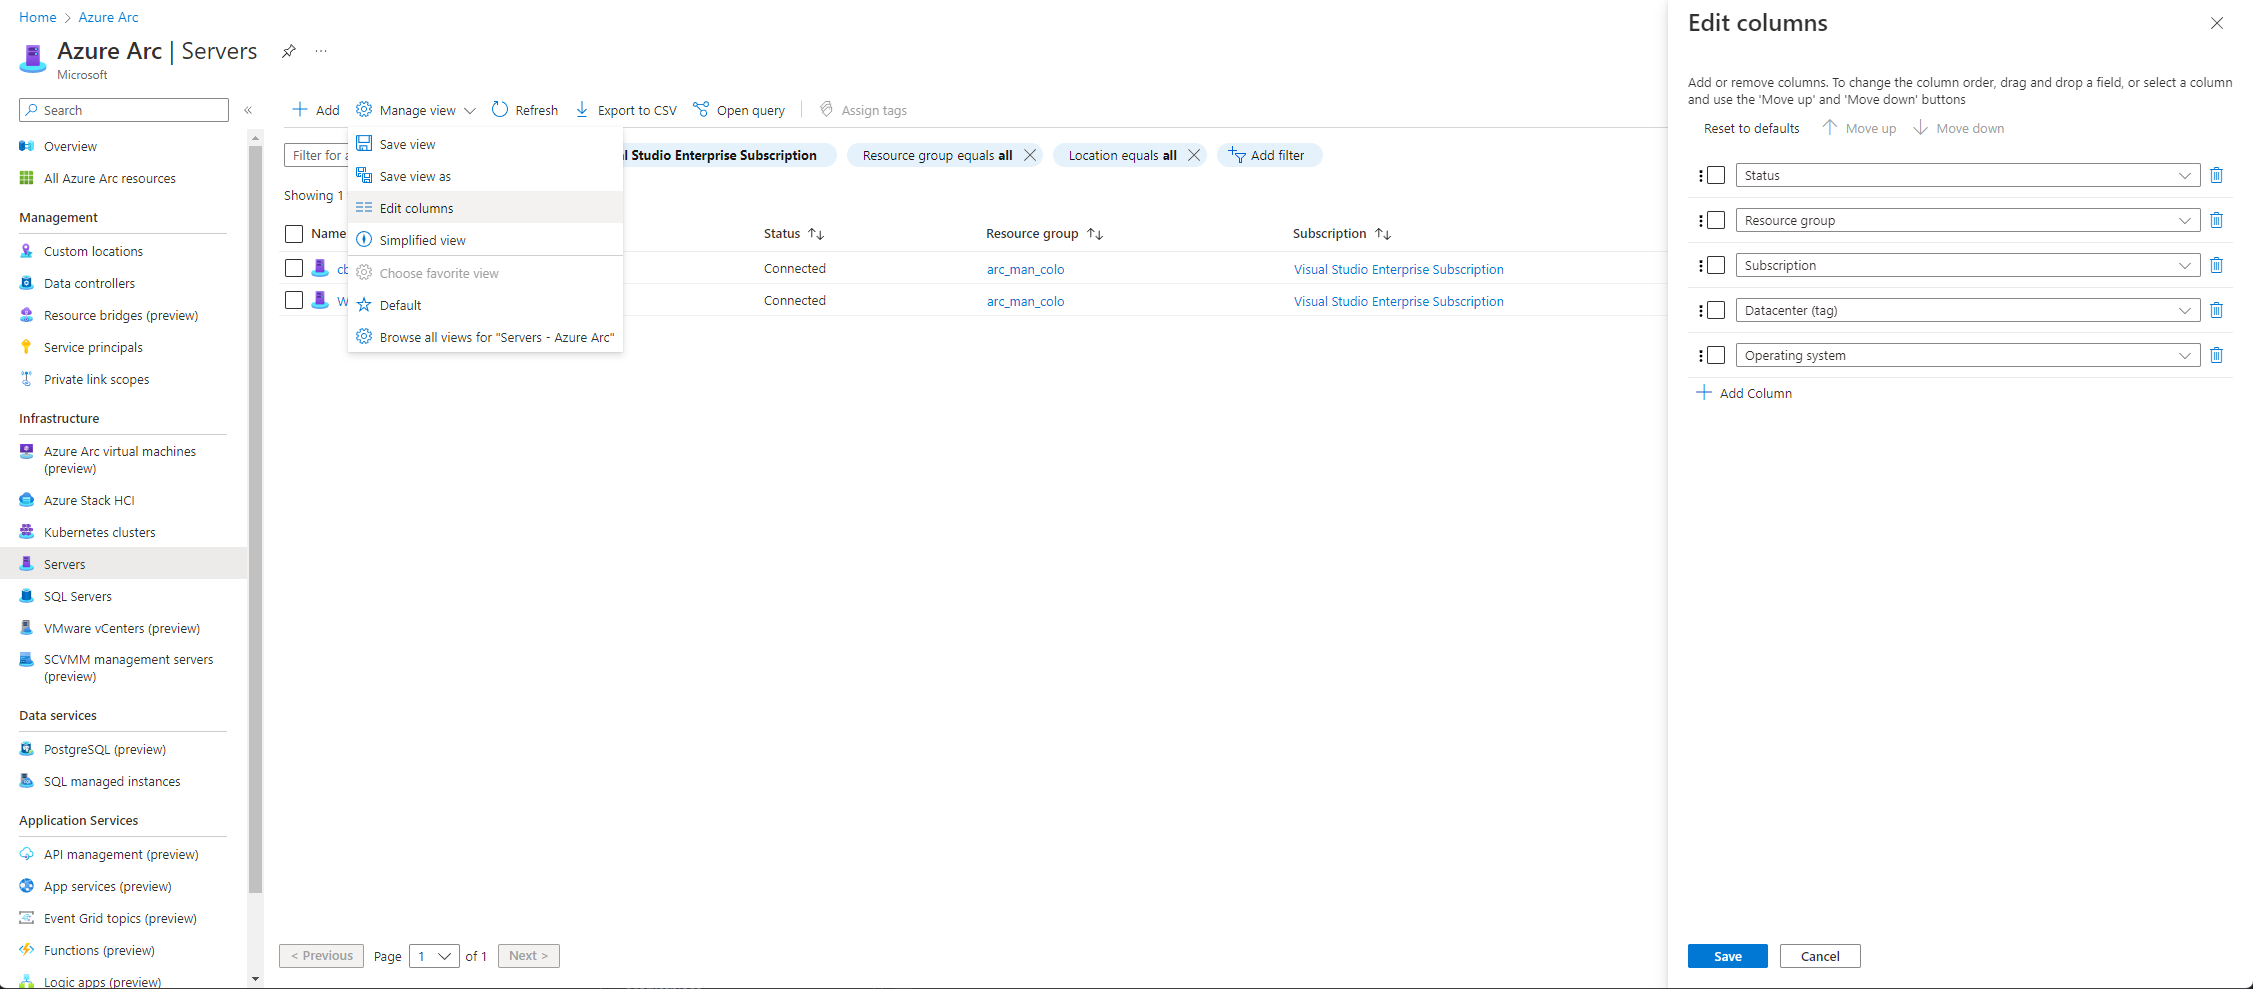Open the Datacenter (tag) column dropdown

pos(1968,310)
